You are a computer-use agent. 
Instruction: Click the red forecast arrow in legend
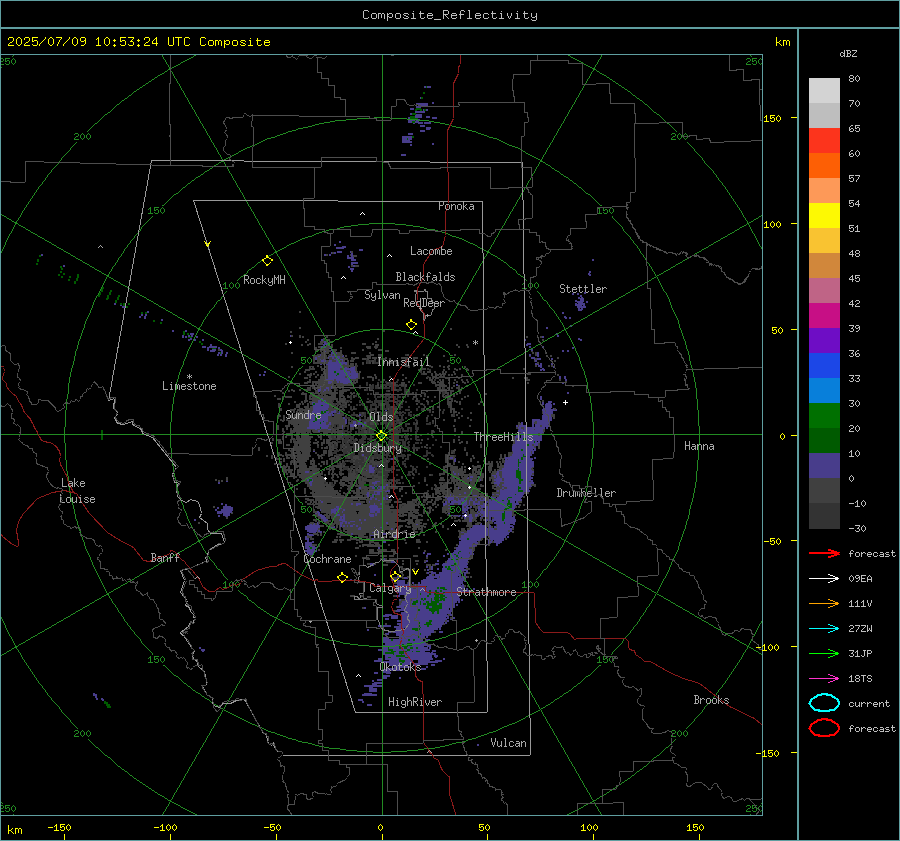[x=824, y=553]
